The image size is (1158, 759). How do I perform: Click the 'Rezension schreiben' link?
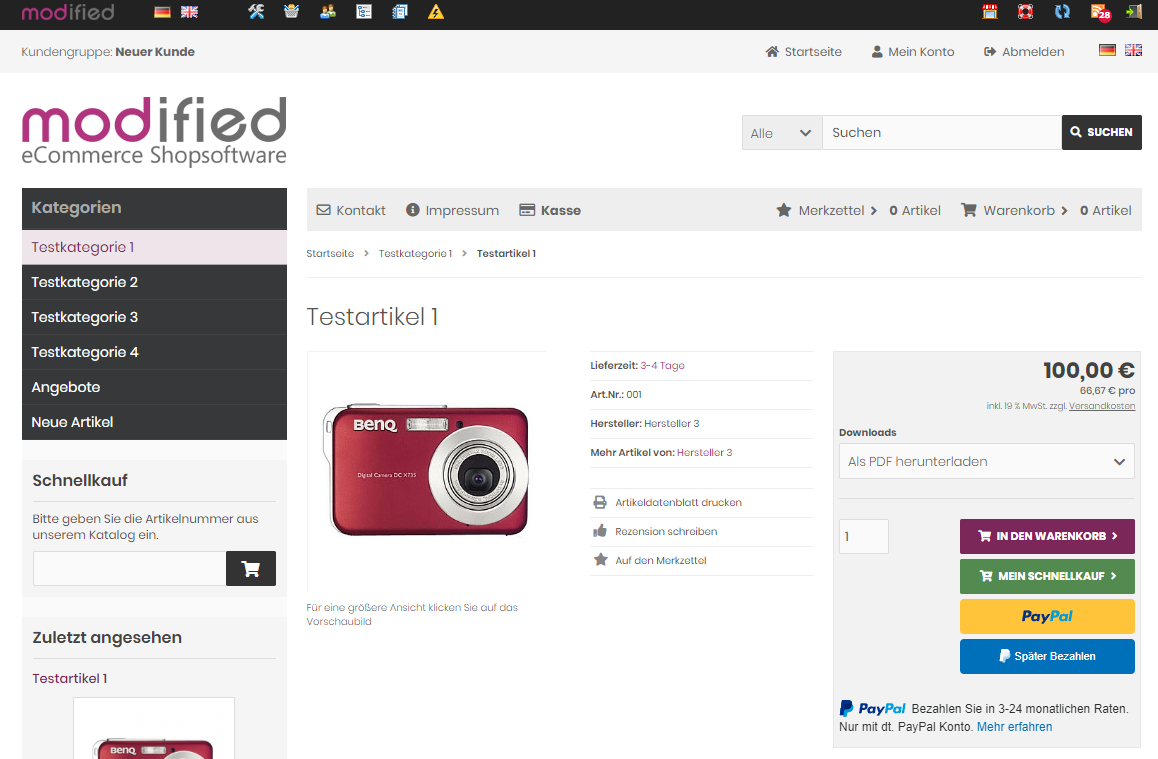(666, 532)
